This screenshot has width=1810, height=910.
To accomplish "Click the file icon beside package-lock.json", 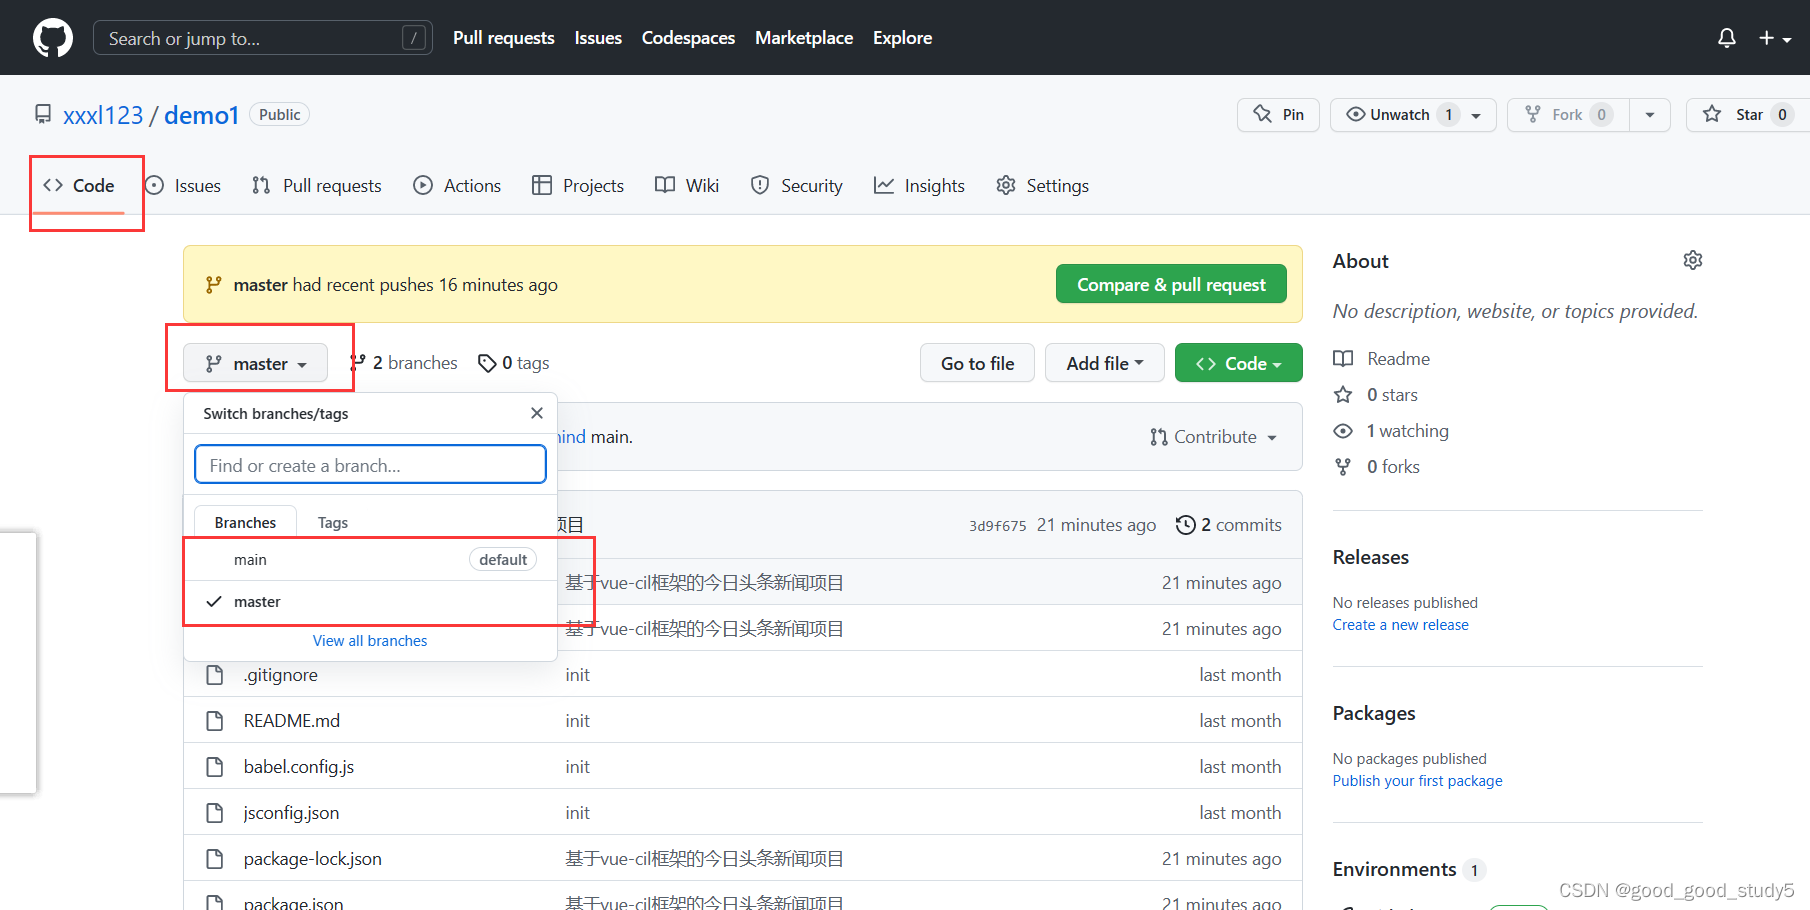I will coord(214,859).
